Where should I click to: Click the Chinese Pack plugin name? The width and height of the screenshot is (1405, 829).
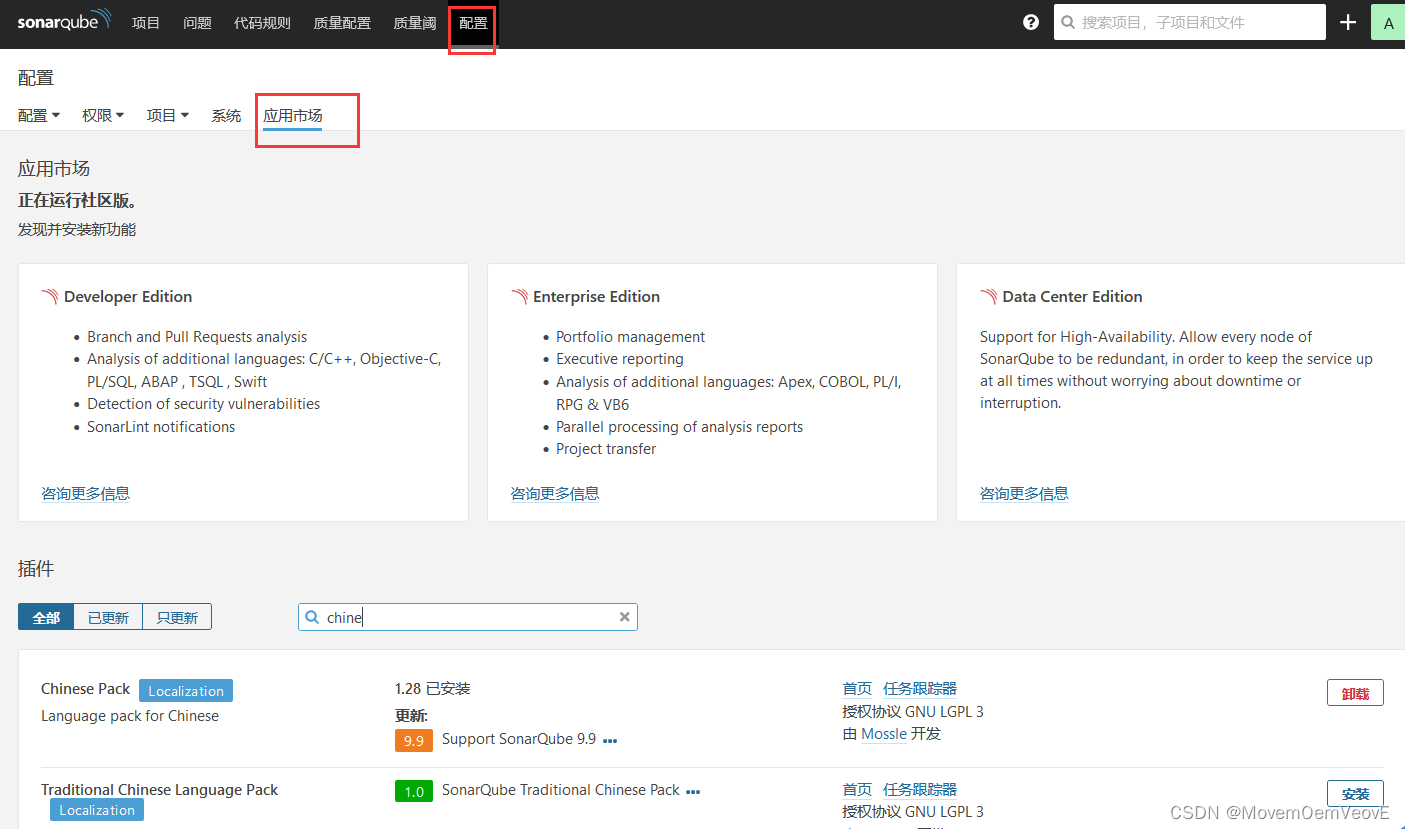(x=86, y=688)
